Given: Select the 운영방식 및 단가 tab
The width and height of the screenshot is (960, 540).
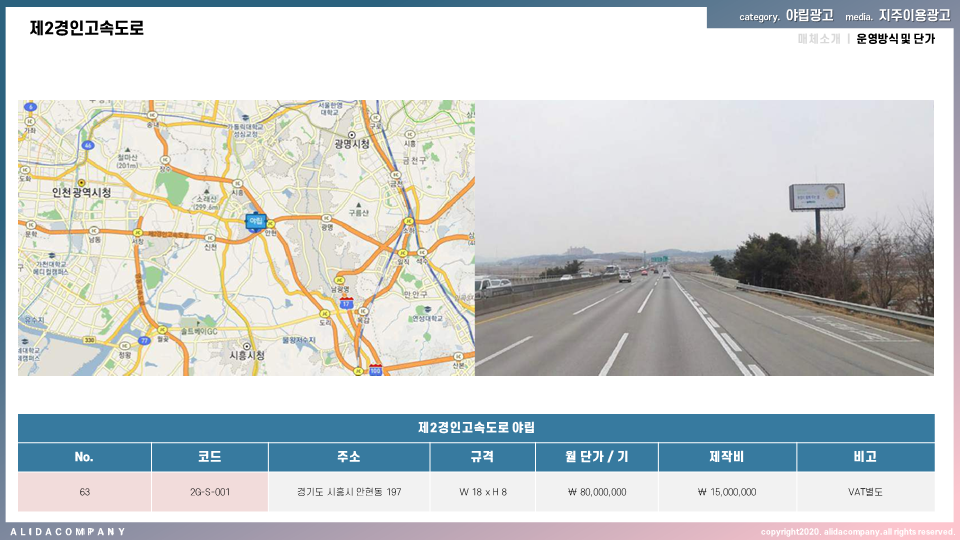Looking at the screenshot, I should tap(895, 39).
